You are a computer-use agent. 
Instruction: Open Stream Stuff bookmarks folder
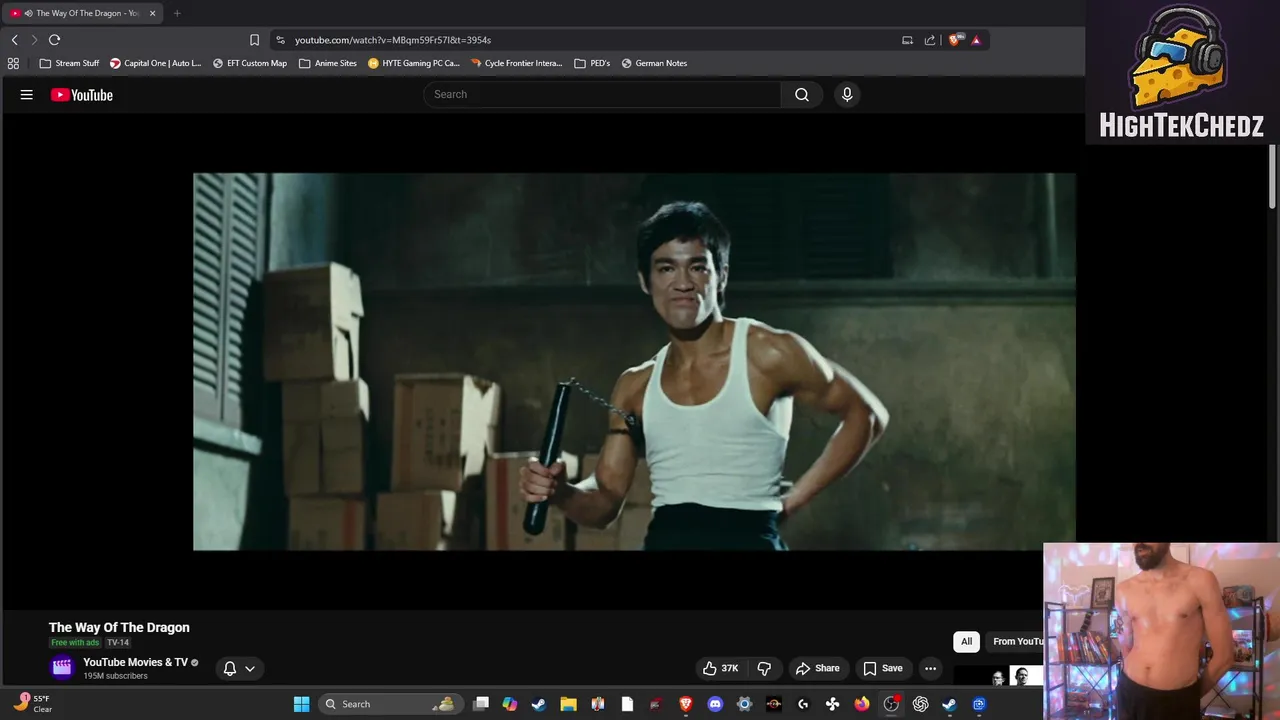click(x=69, y=63)
